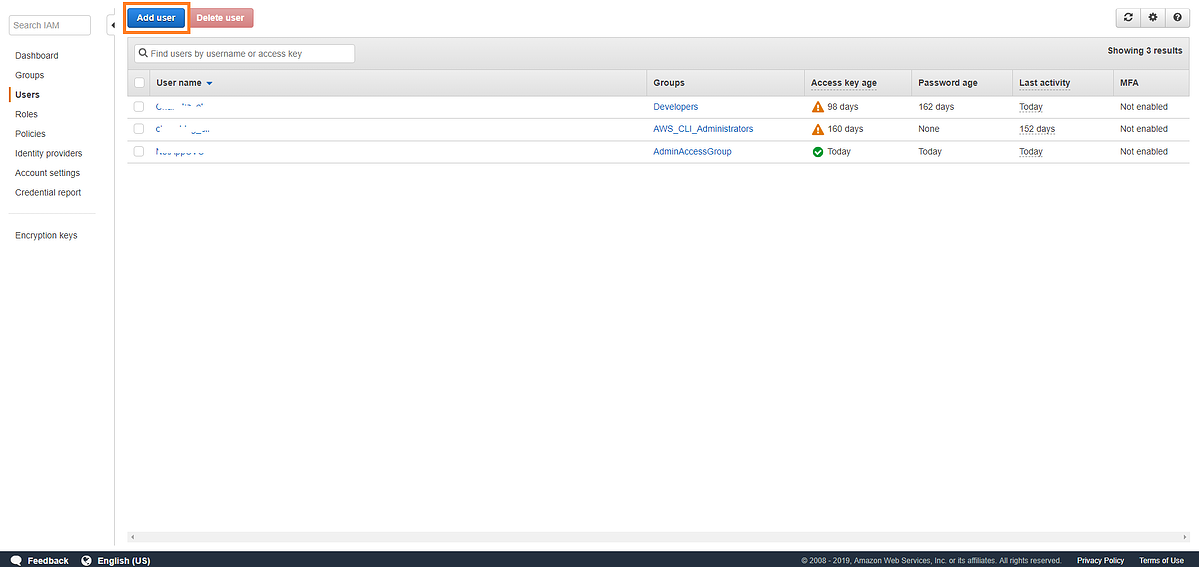The height and width of the screenshot is (567, 1199).
Task: Click the Feedback speech bubble icon
Action: click(16, 560)
